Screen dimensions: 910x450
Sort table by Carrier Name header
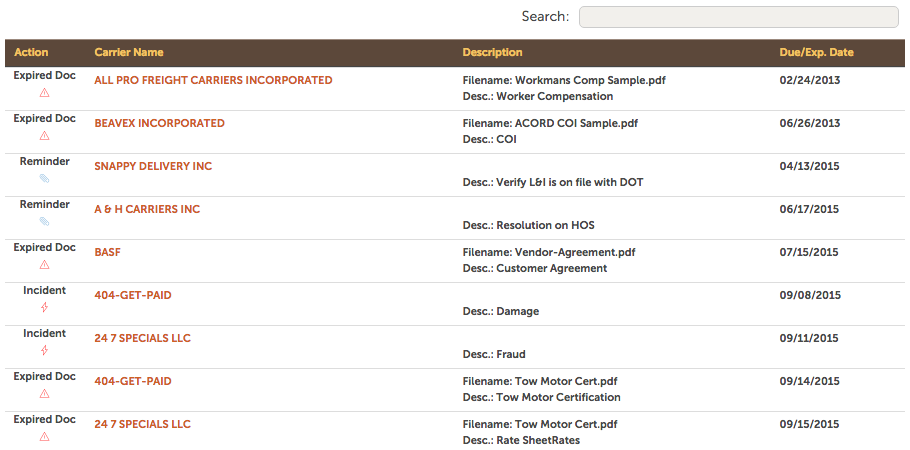click(x=129, y=52)
